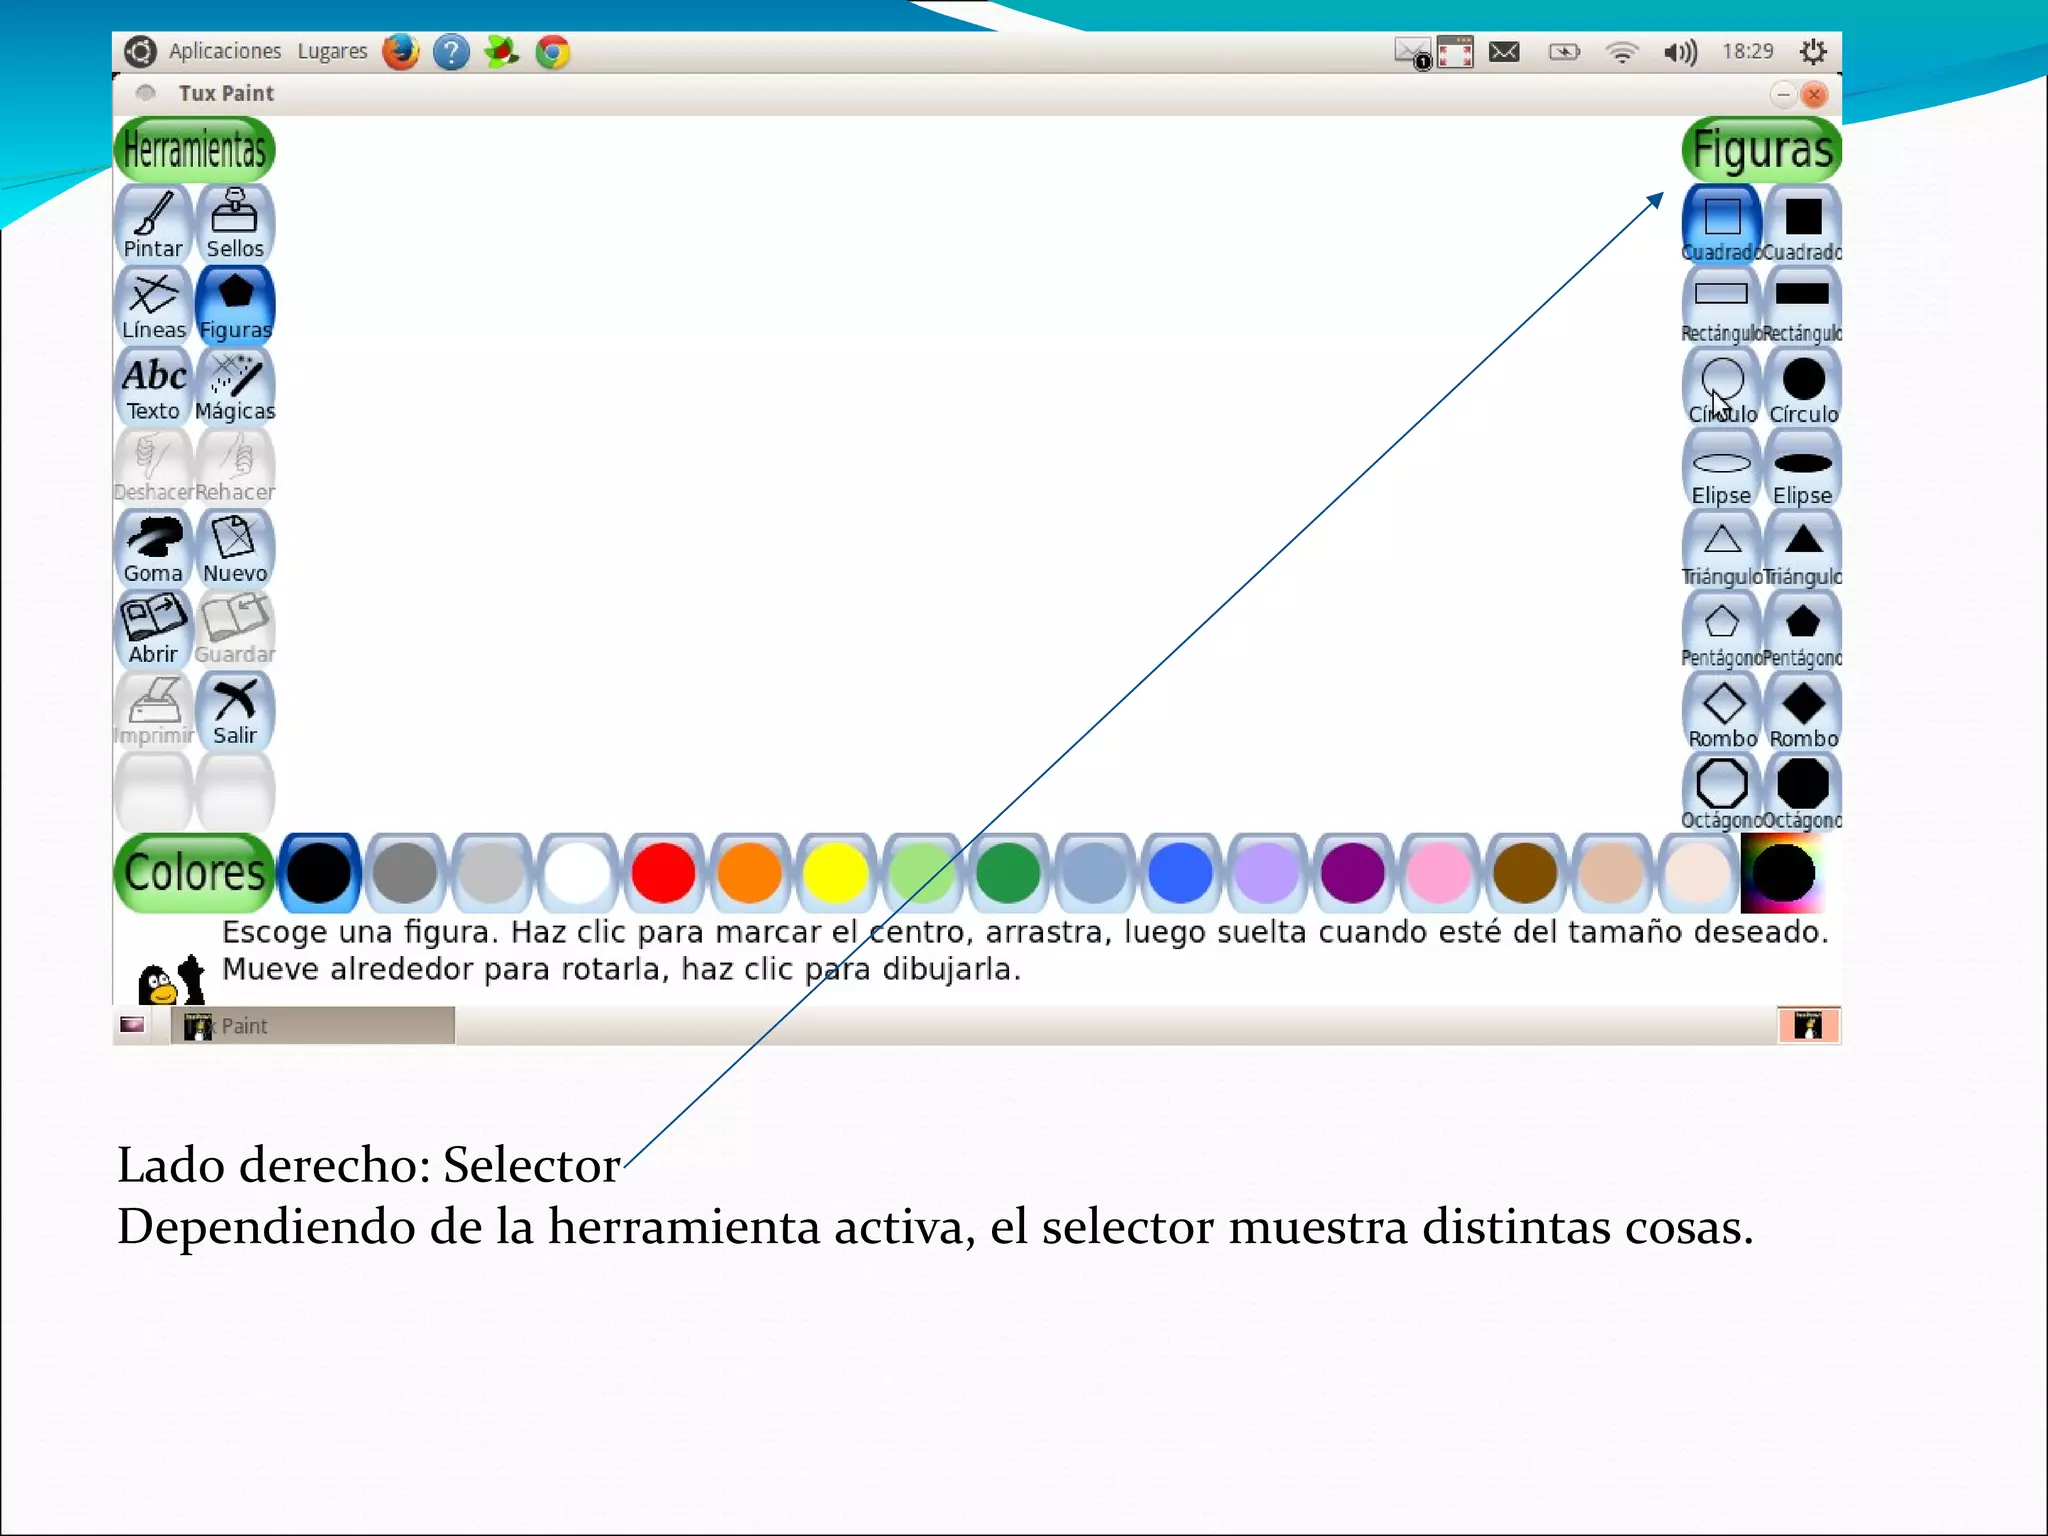This screenshot has height=1536, width=2048.
Task: Pick the filled Pentágono shape
Action: [x=1802, y=631]
